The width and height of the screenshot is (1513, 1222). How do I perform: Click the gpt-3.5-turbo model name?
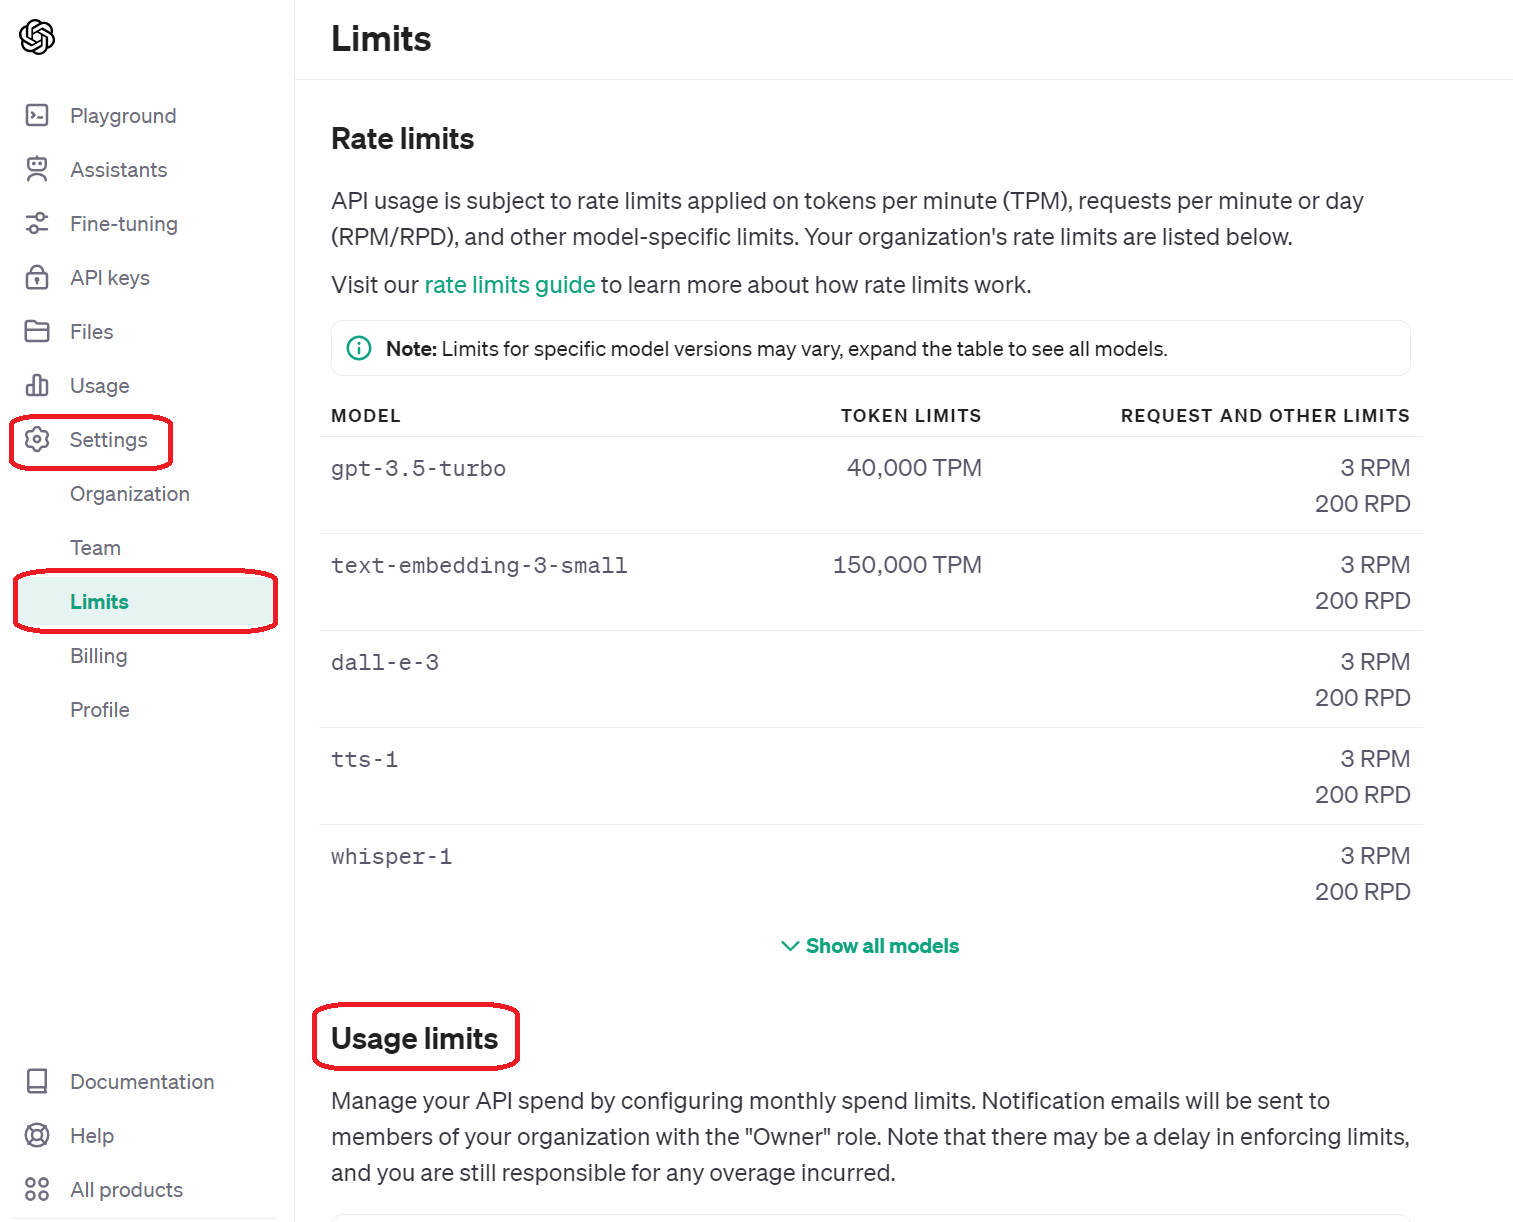pyautogui.click(x=418, y=469)
